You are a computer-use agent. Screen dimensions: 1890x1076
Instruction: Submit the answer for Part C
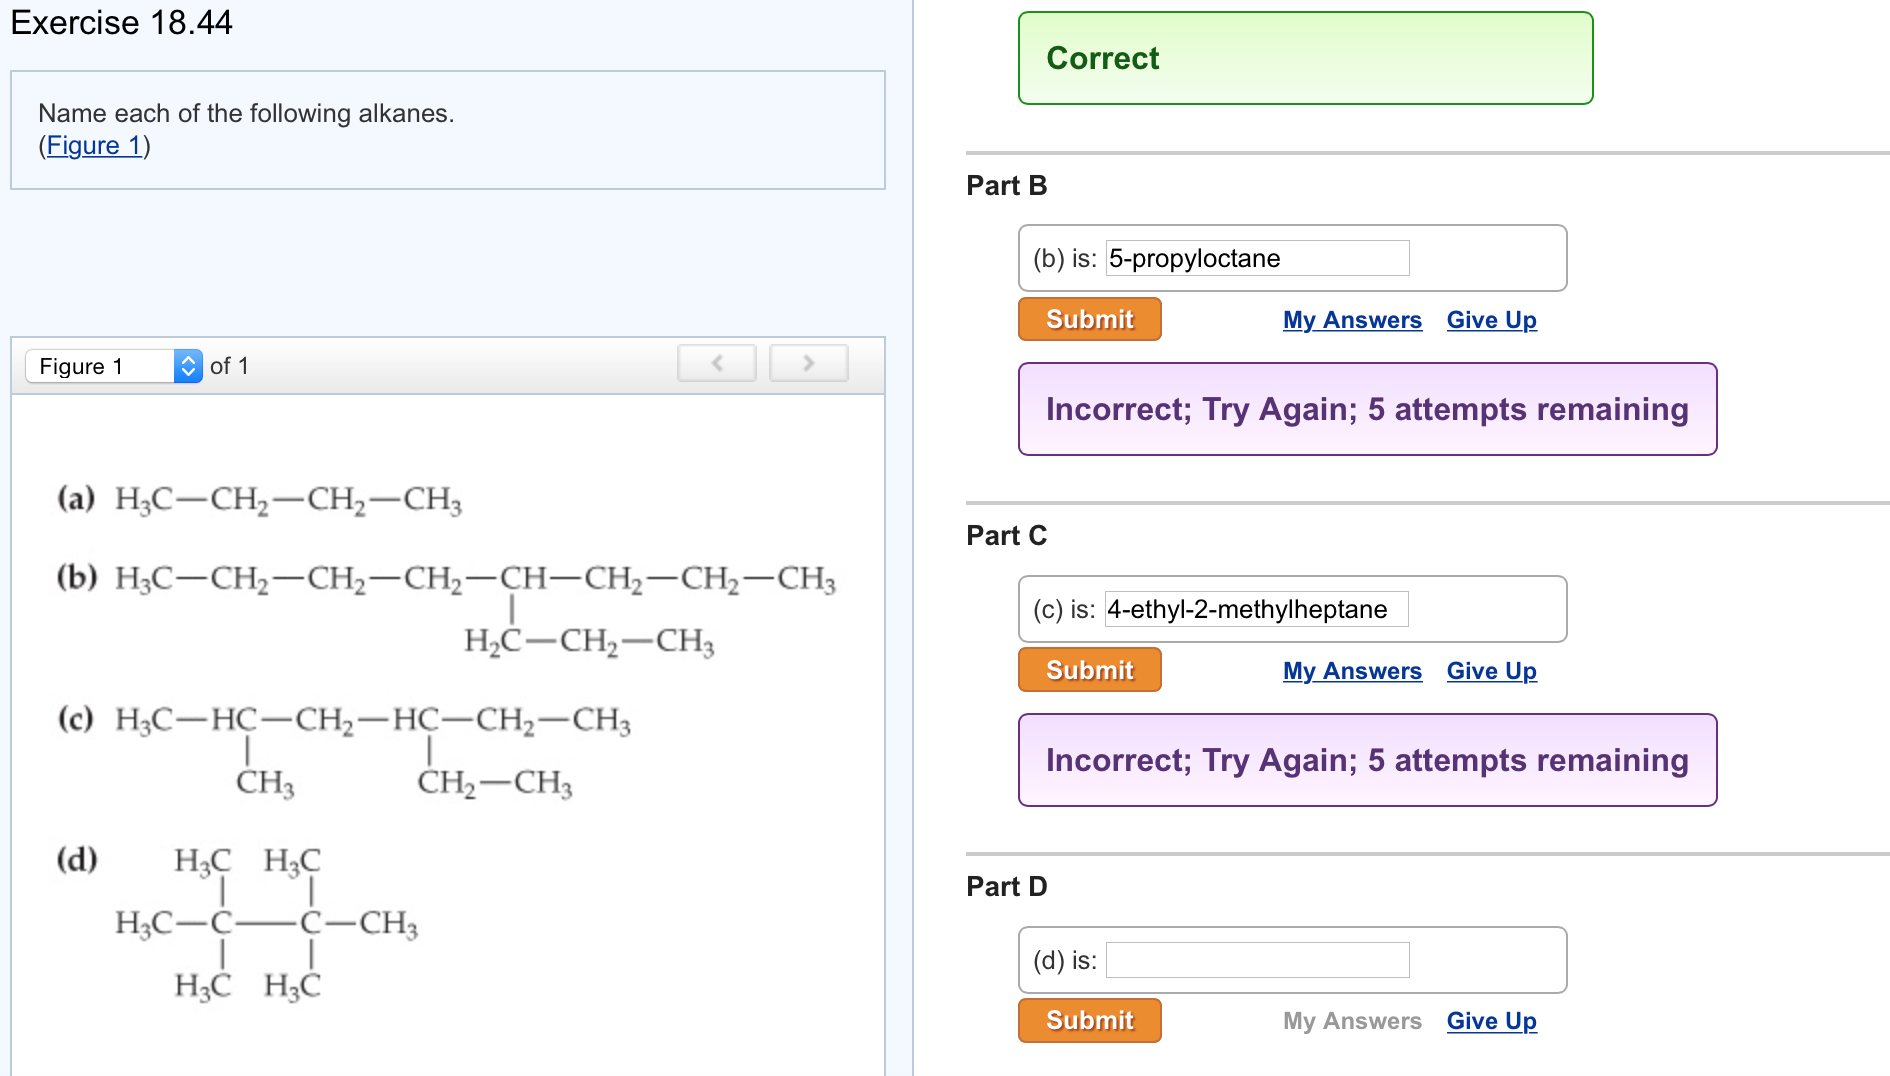pyautogui.click(x=1088, y=669)
